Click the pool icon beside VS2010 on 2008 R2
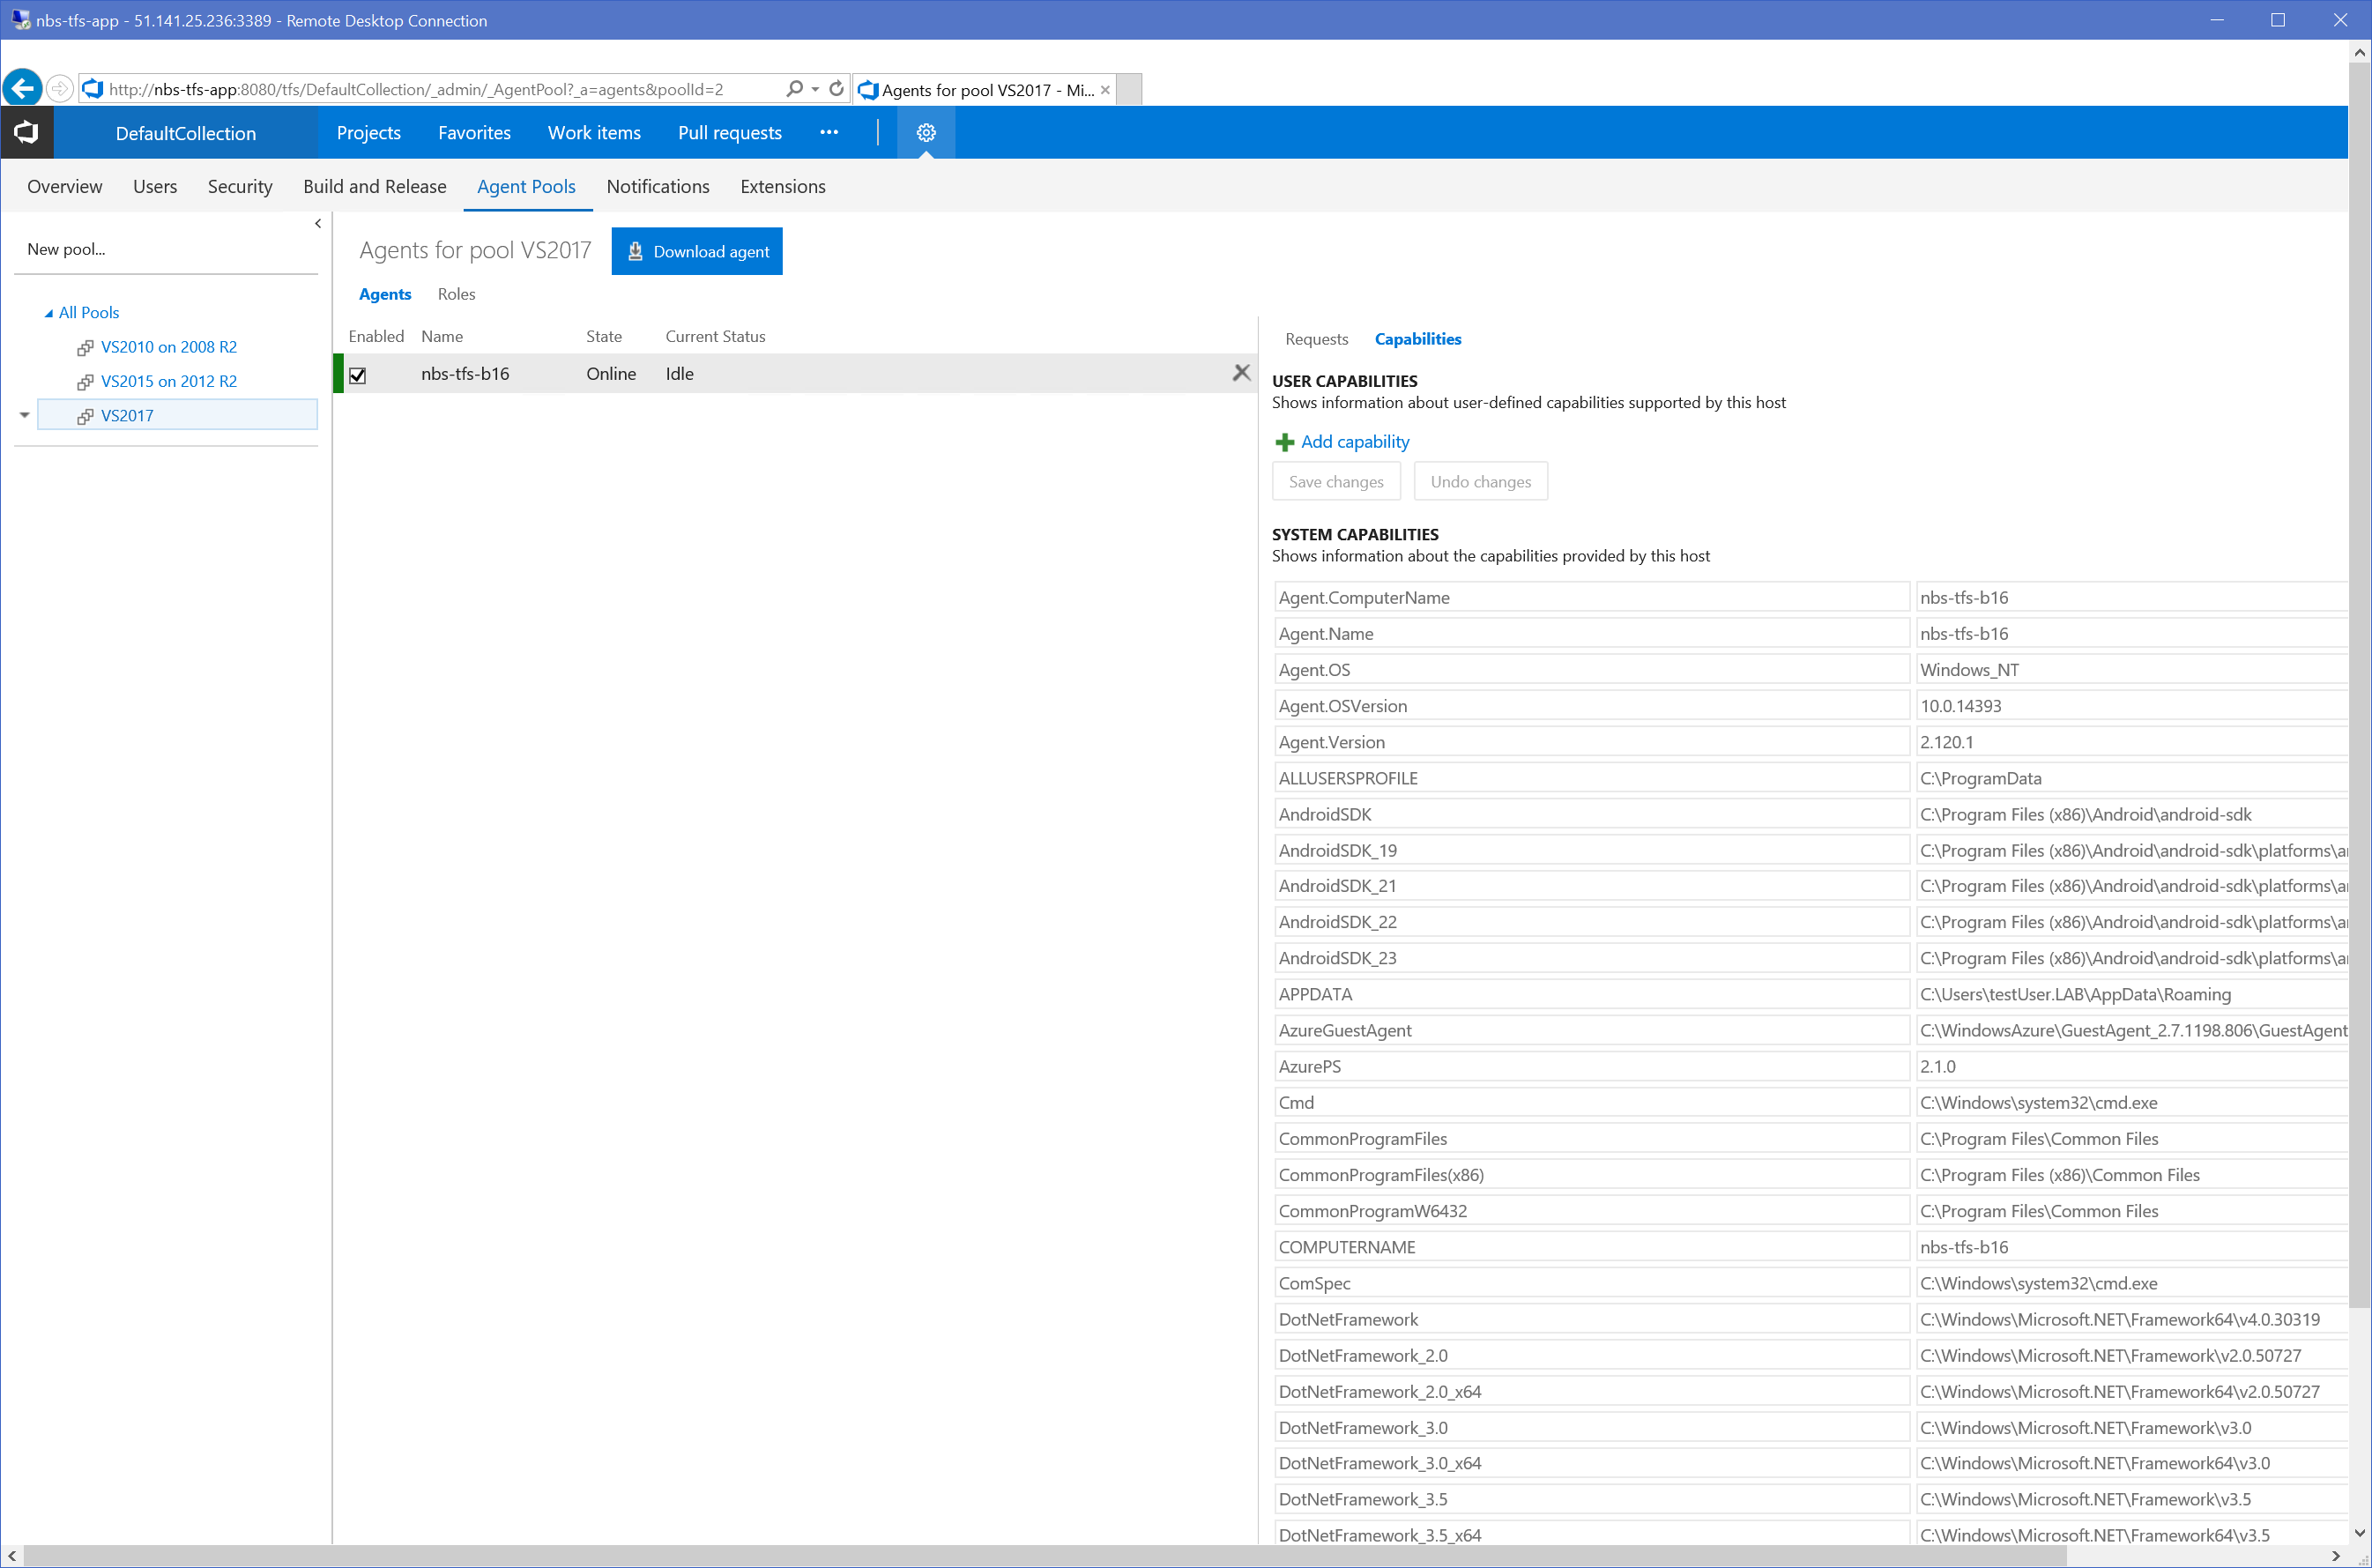Image resolution: width=2372 pixels, height=1568 pixels. pyautogui.click(x=85, y=347)
